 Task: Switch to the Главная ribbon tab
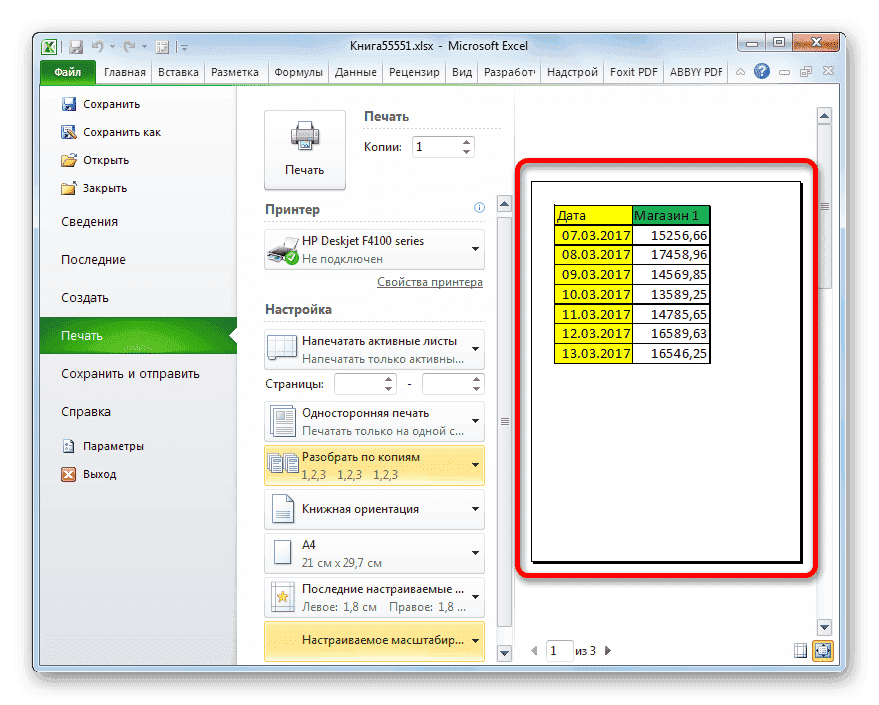(x=124, y=71)
